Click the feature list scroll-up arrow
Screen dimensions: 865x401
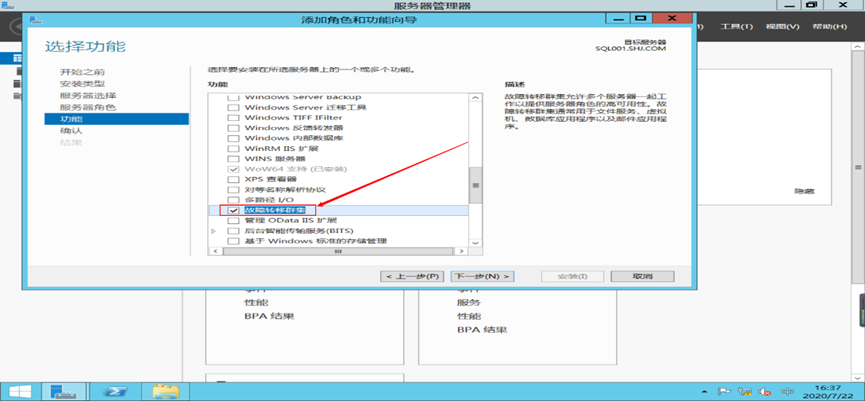[x=475, y=98]
